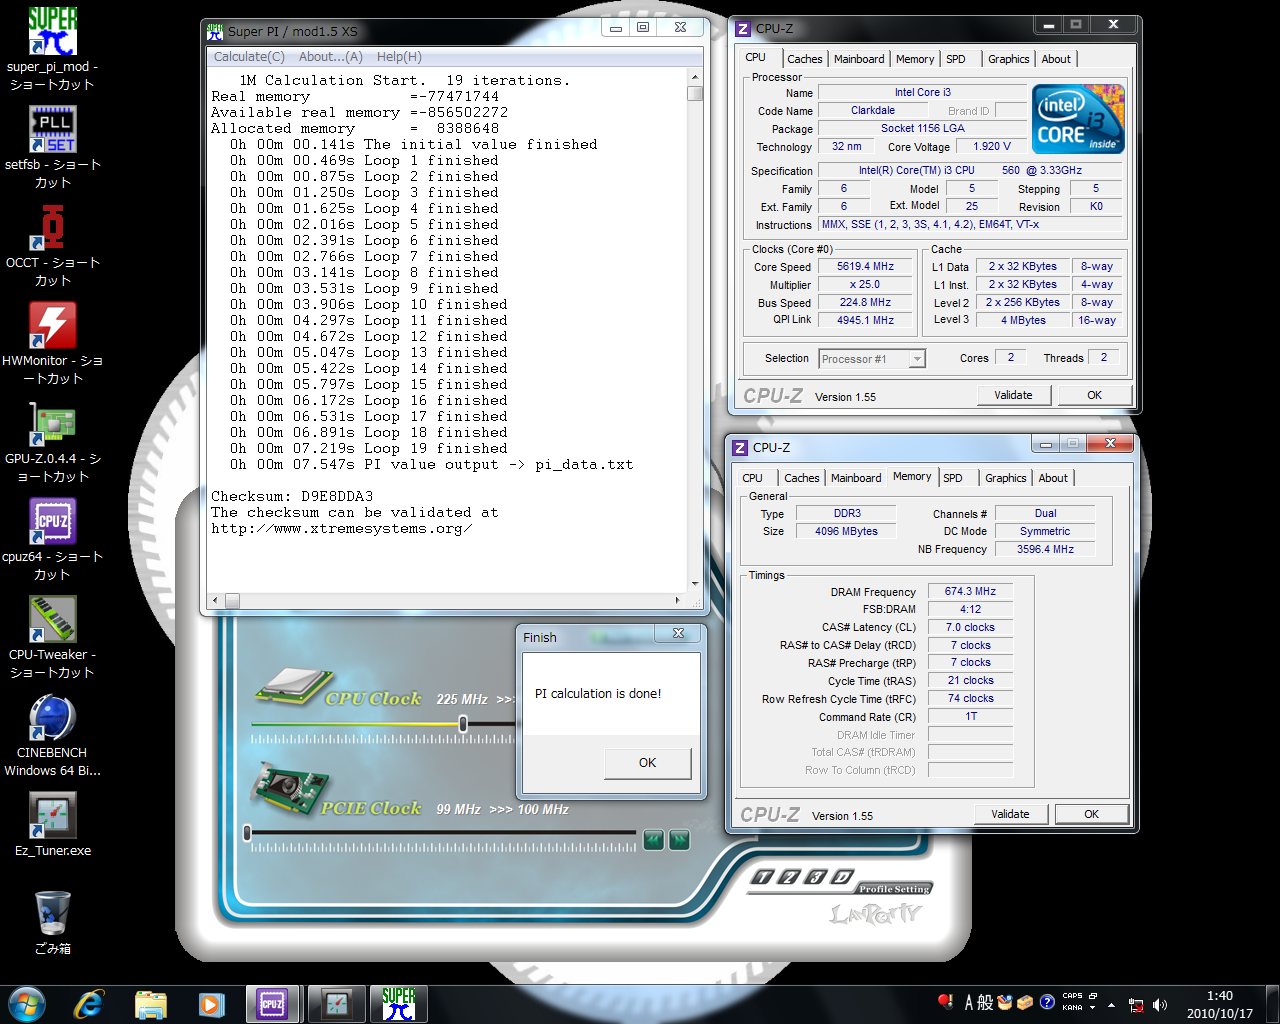
Task: Load profile 3 in Ez_Tuner
Action: 815,877
